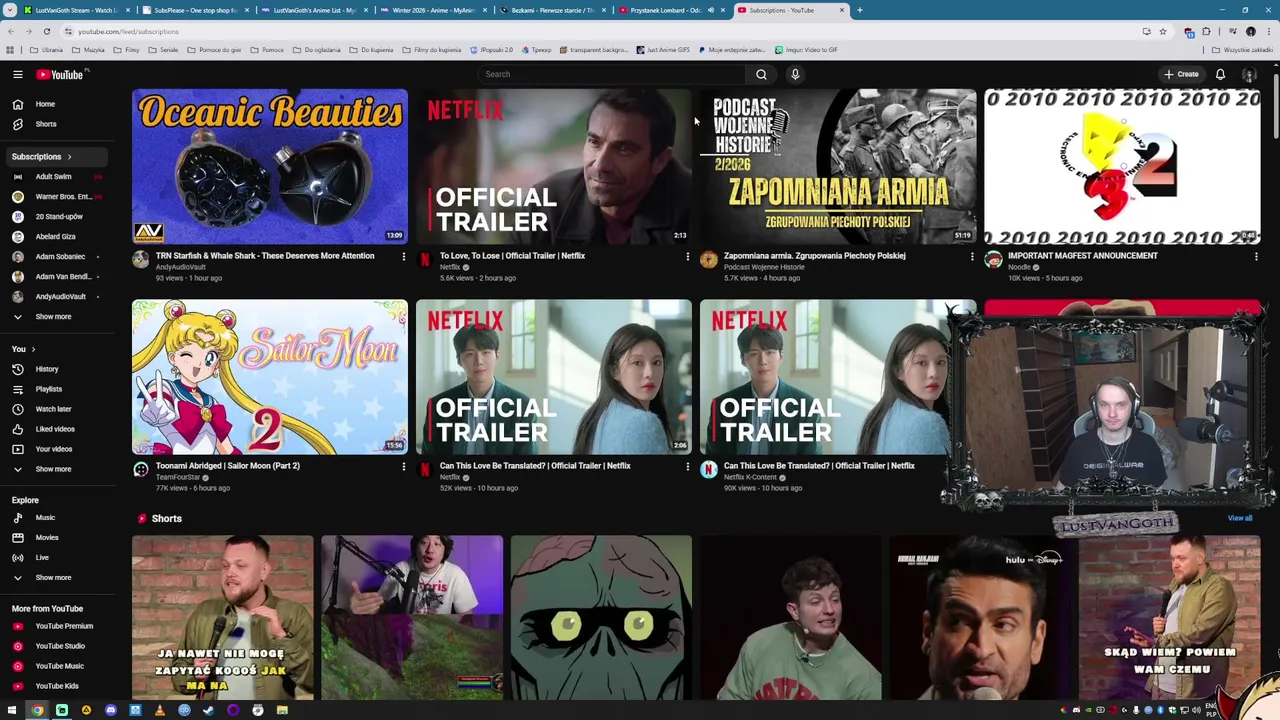Open Your videos

point(54,449)
